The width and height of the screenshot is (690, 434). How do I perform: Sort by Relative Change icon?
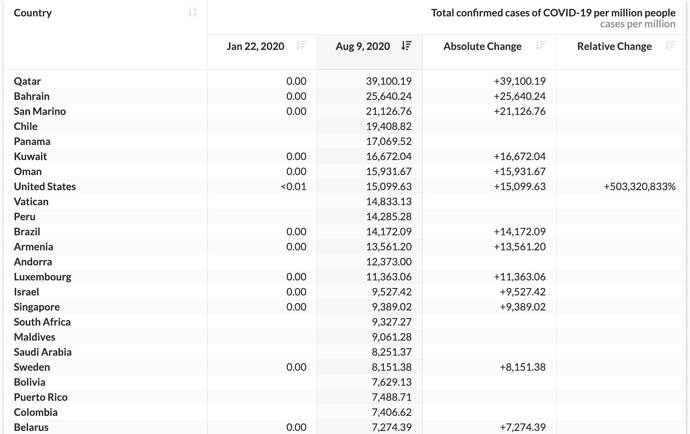pyautogui.click(x=670, y=45)
